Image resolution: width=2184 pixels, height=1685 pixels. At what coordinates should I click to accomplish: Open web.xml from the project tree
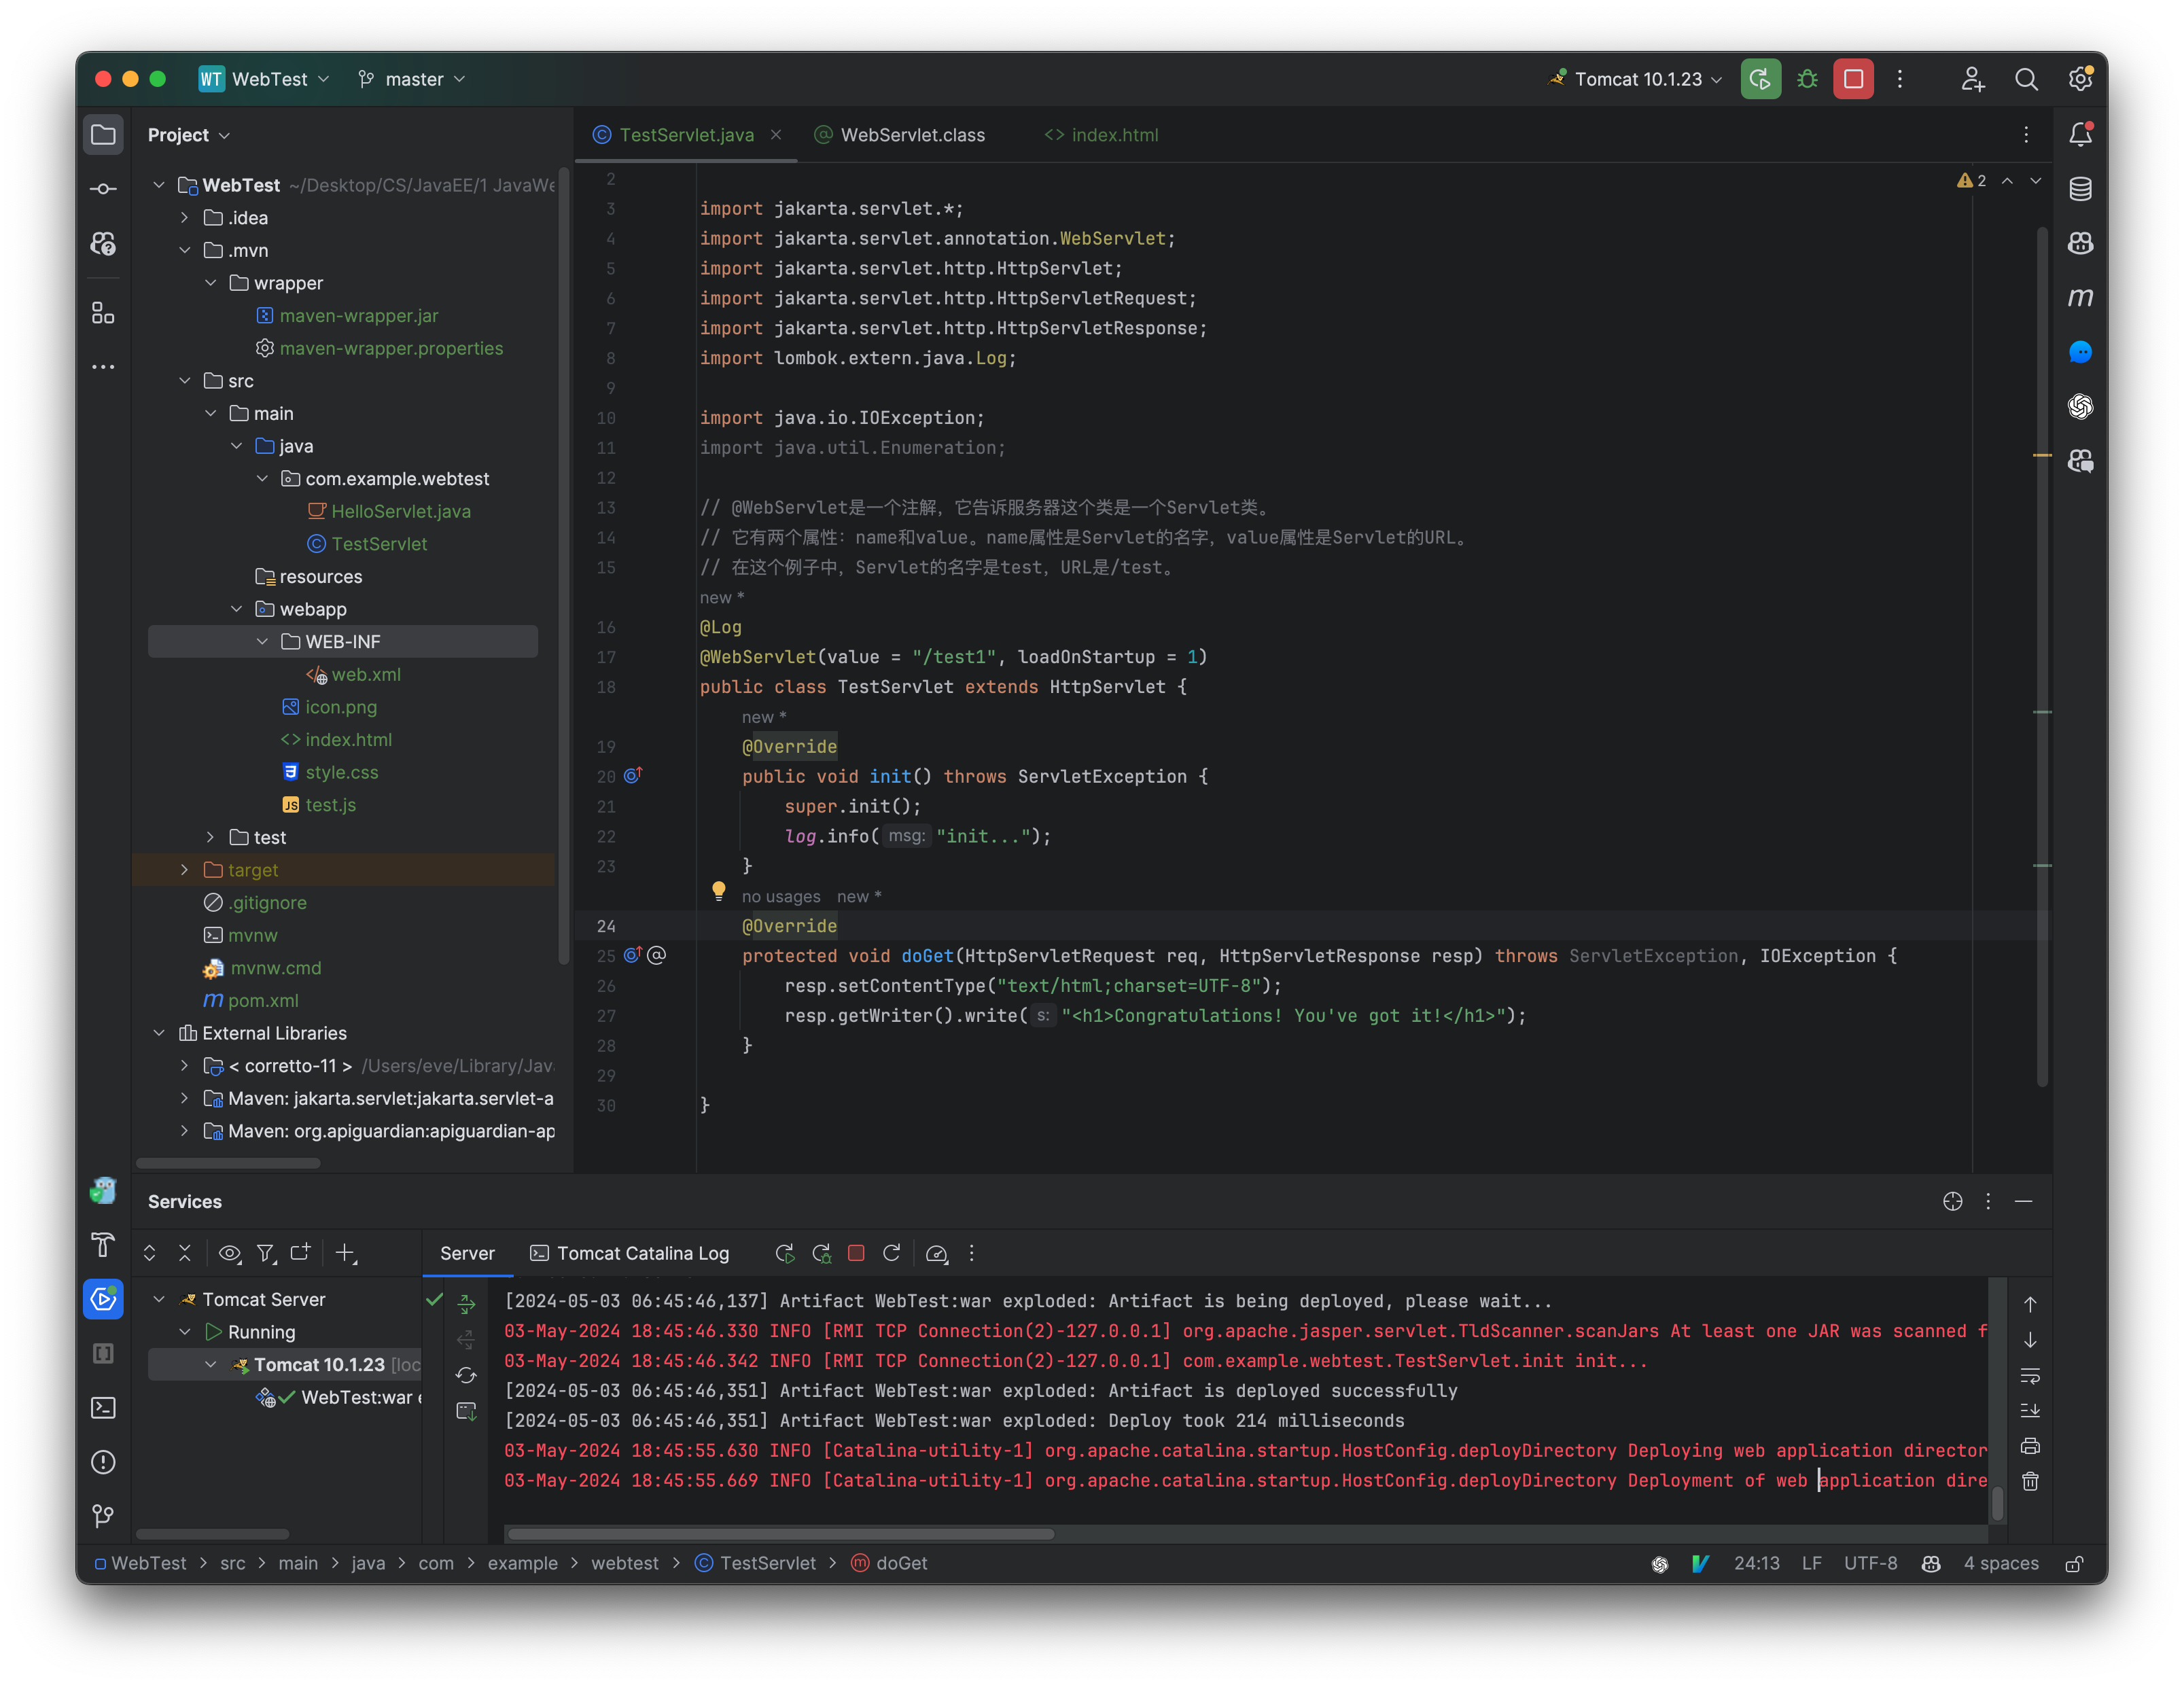(367, 675)
